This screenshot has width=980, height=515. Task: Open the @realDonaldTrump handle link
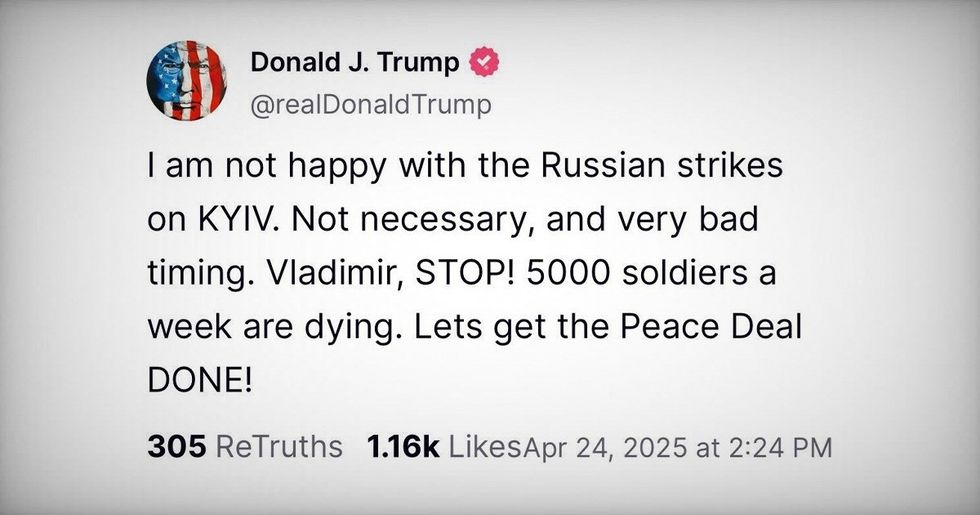[369, 105]
